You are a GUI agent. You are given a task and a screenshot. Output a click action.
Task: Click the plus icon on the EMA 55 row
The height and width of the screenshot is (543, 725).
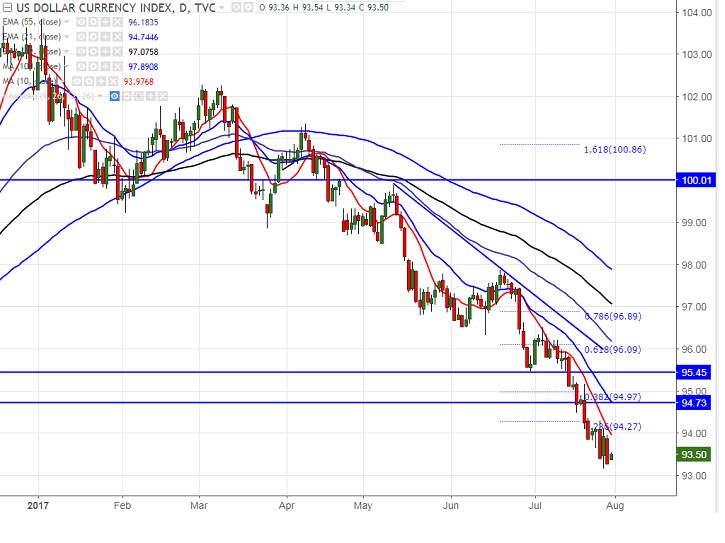(x=105, y=22)
